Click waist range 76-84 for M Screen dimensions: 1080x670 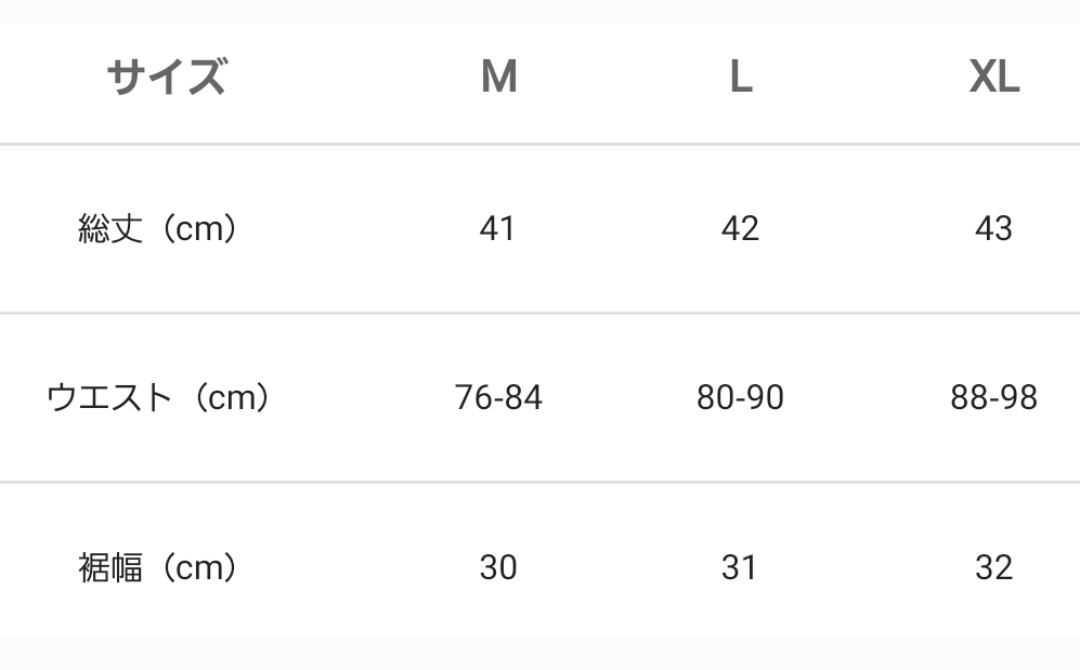498,398
